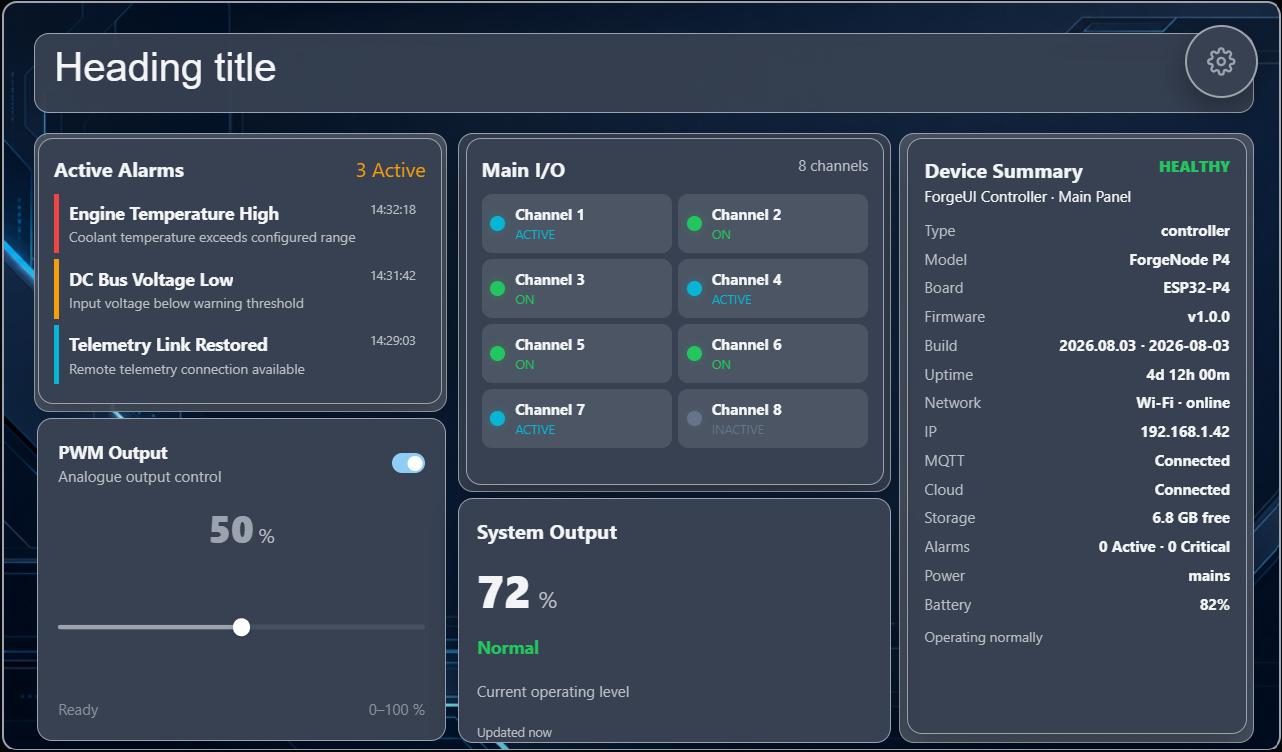The width and height of the screenshot is (1282, 752).
Task: Click the 50 % PWM value
Action: click(241, 530)
